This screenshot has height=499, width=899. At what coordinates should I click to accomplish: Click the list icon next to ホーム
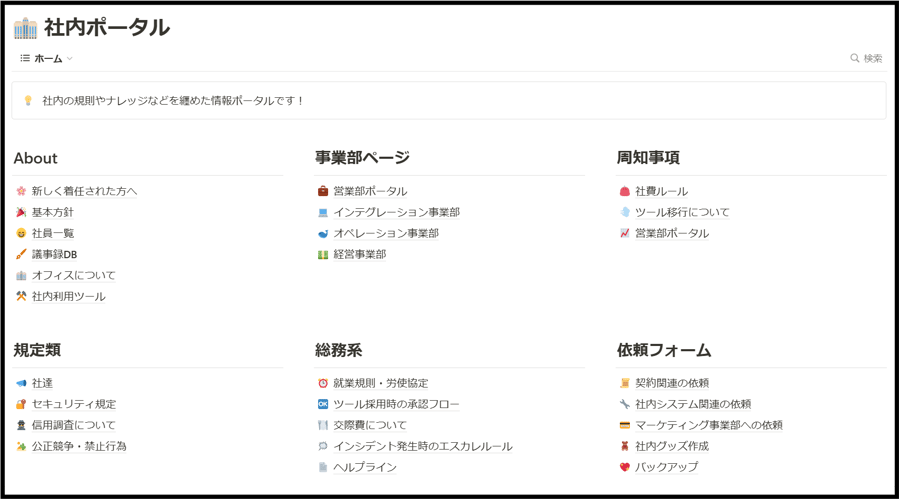pyautogui.click(x=25, y=59)
